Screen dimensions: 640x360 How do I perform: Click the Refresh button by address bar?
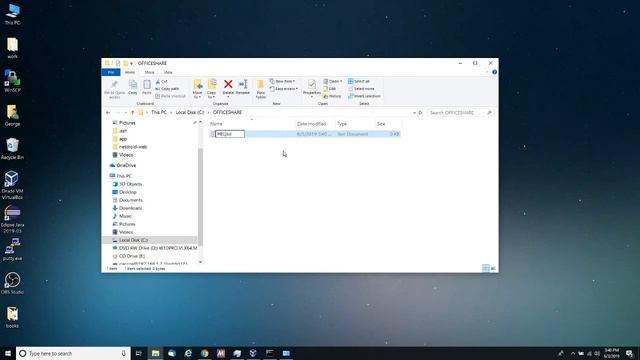click(420, 113)
